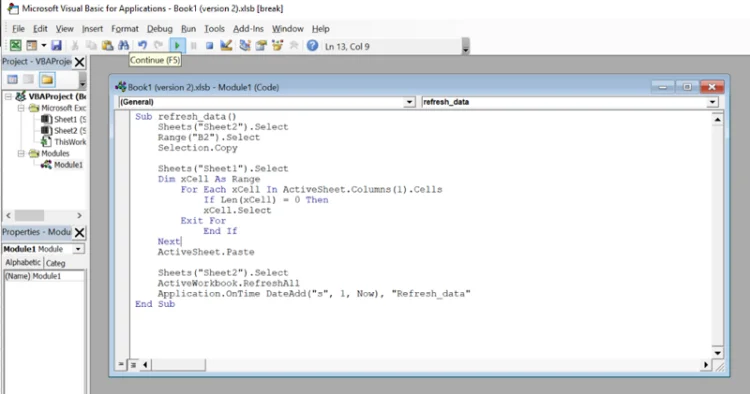Toggle Procedure View button at bottom left
The height and width of the screenshot is (394, 750).
pyautogui.click(x=121, y=365)
